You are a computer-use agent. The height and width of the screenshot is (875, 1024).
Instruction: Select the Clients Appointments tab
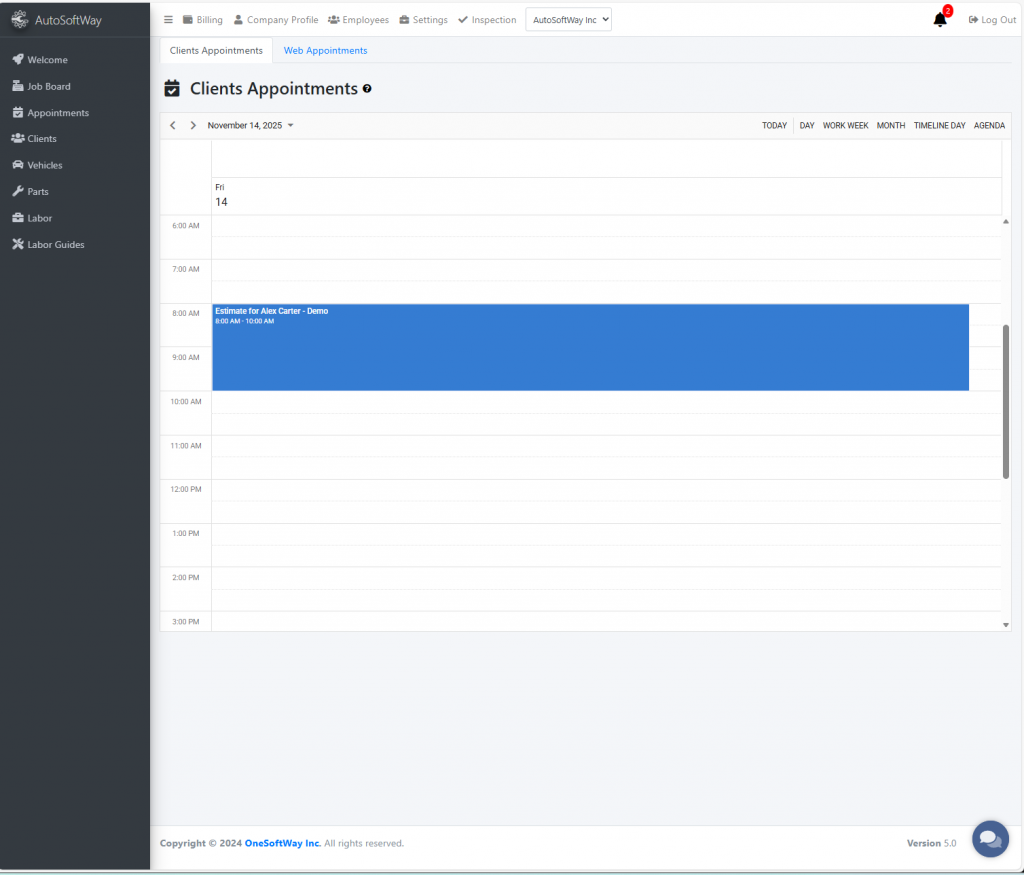point(216,51)
